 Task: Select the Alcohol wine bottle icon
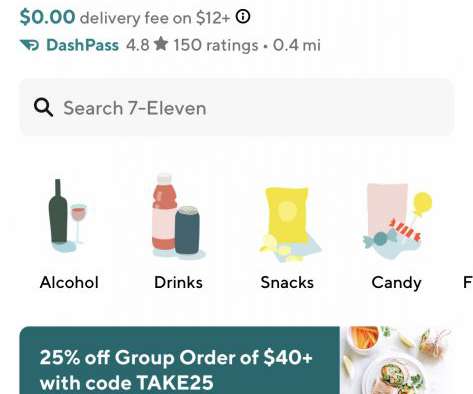tap(68, 216)
